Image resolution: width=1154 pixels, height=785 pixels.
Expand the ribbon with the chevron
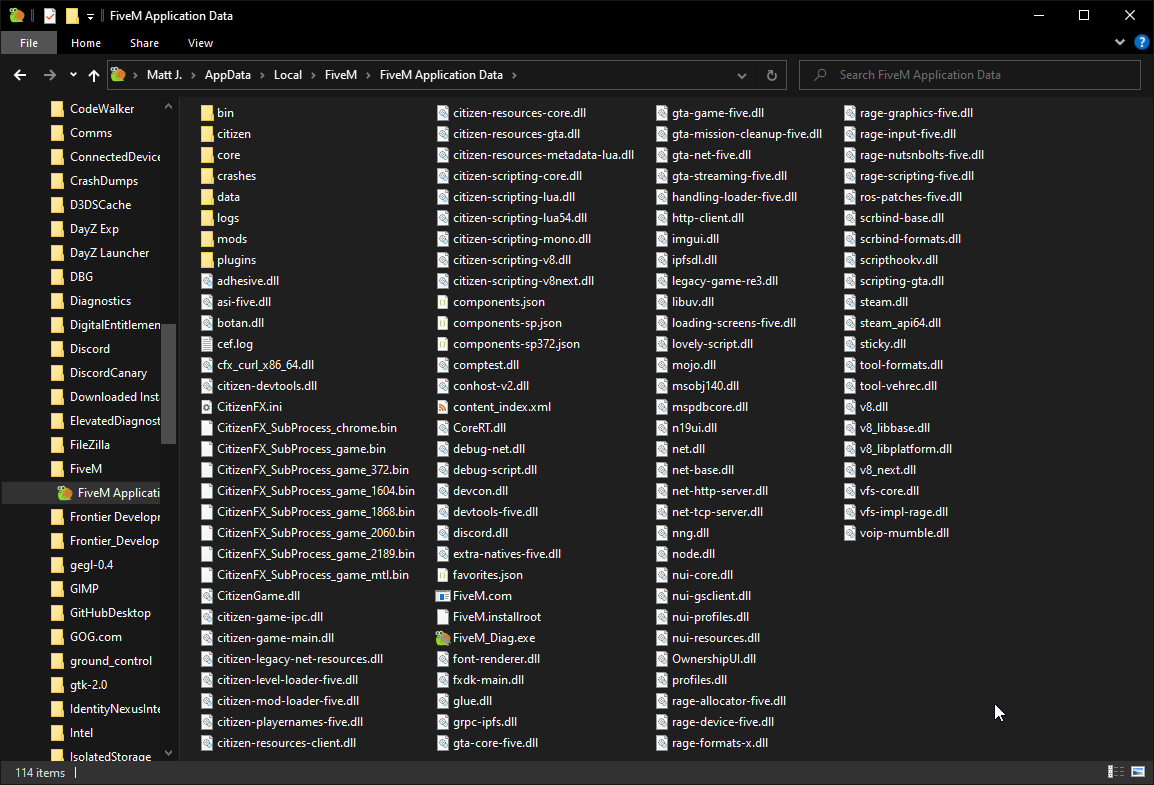(x=1120, y=42)
